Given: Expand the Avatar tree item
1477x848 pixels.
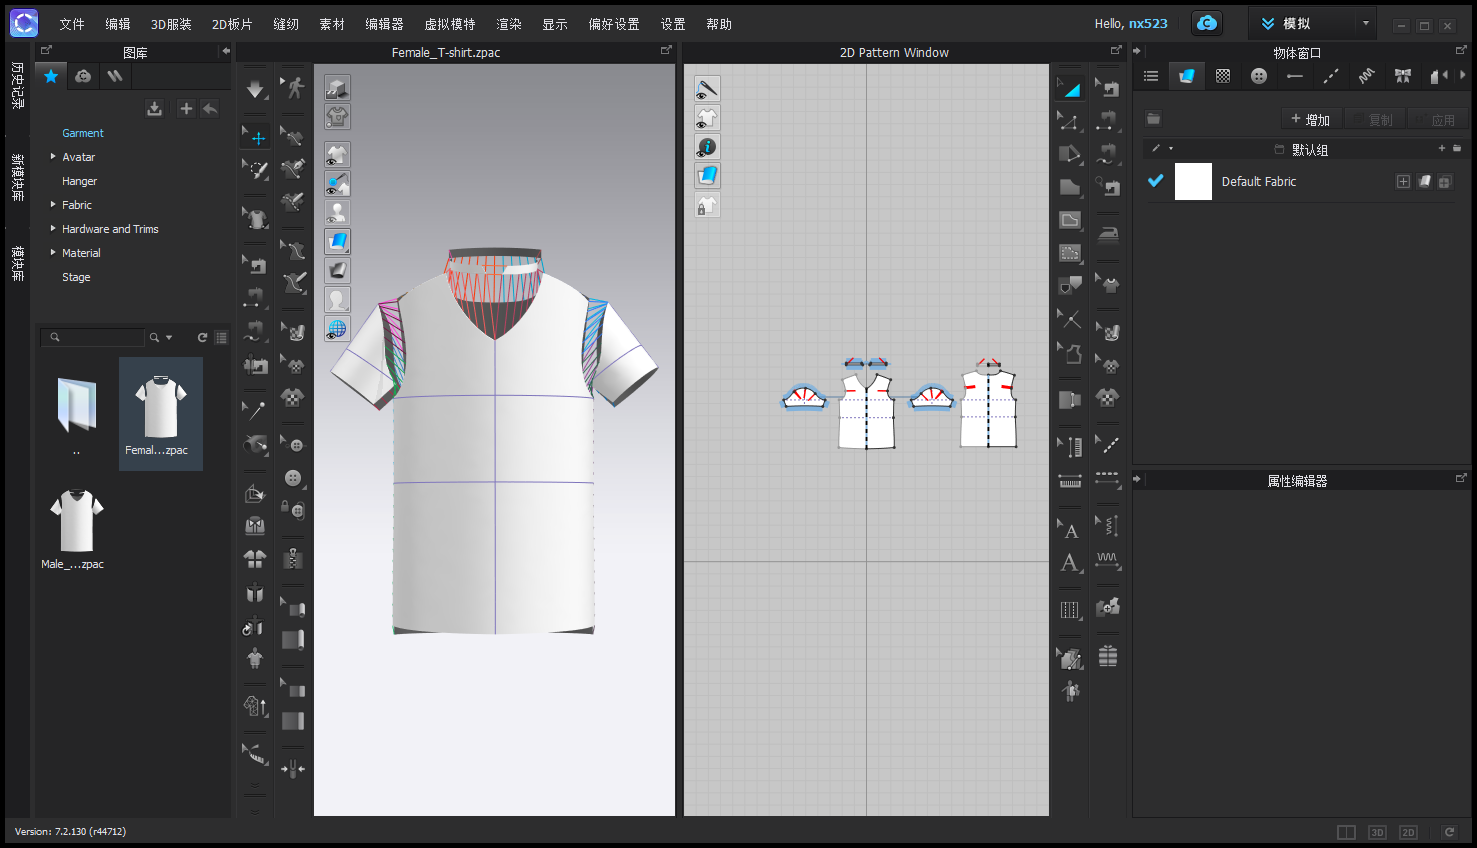Looking at the screenshot, I should coord(53,157).
